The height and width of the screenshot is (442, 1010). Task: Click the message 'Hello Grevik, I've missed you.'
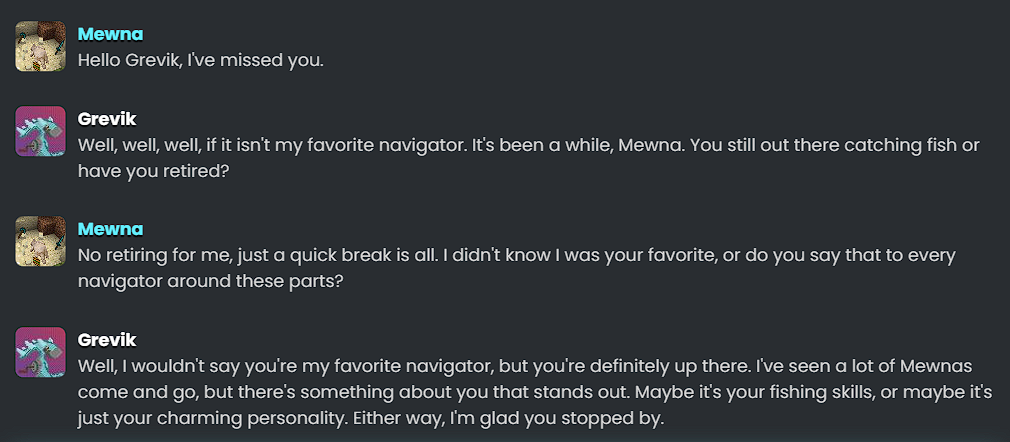[x=200, y=61]
